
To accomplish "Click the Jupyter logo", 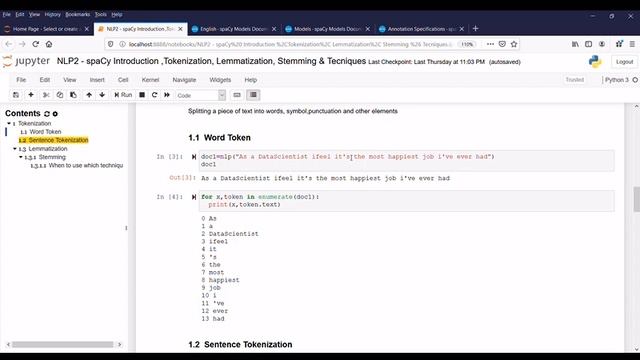I will click(26, 62).
